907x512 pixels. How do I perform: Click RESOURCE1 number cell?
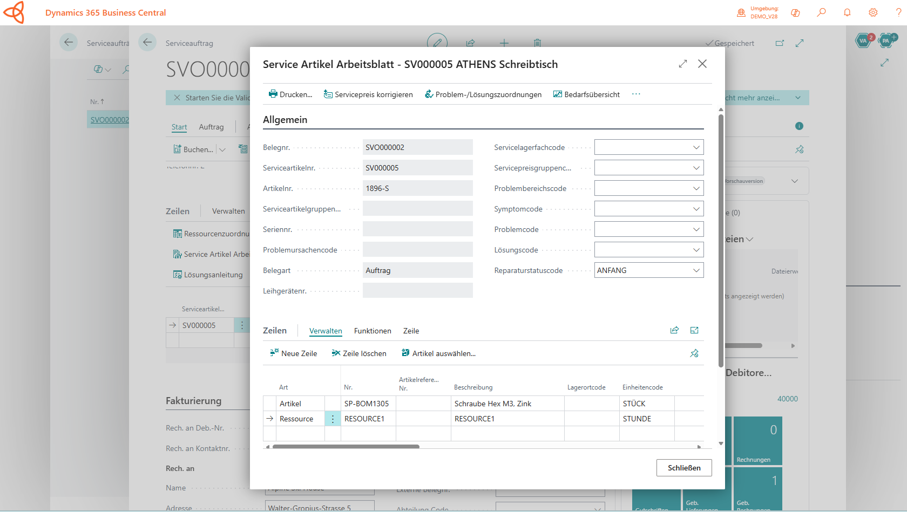click(x=368, y=418)
